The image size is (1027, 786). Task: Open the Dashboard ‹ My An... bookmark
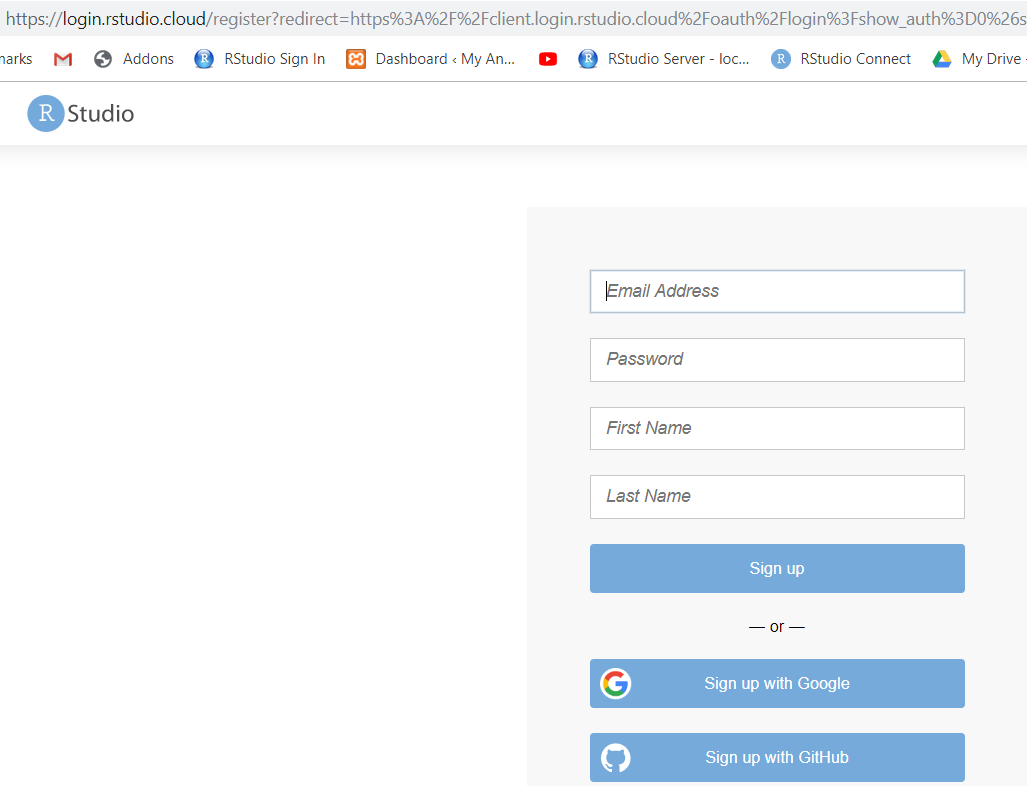[x=432, y=58]
